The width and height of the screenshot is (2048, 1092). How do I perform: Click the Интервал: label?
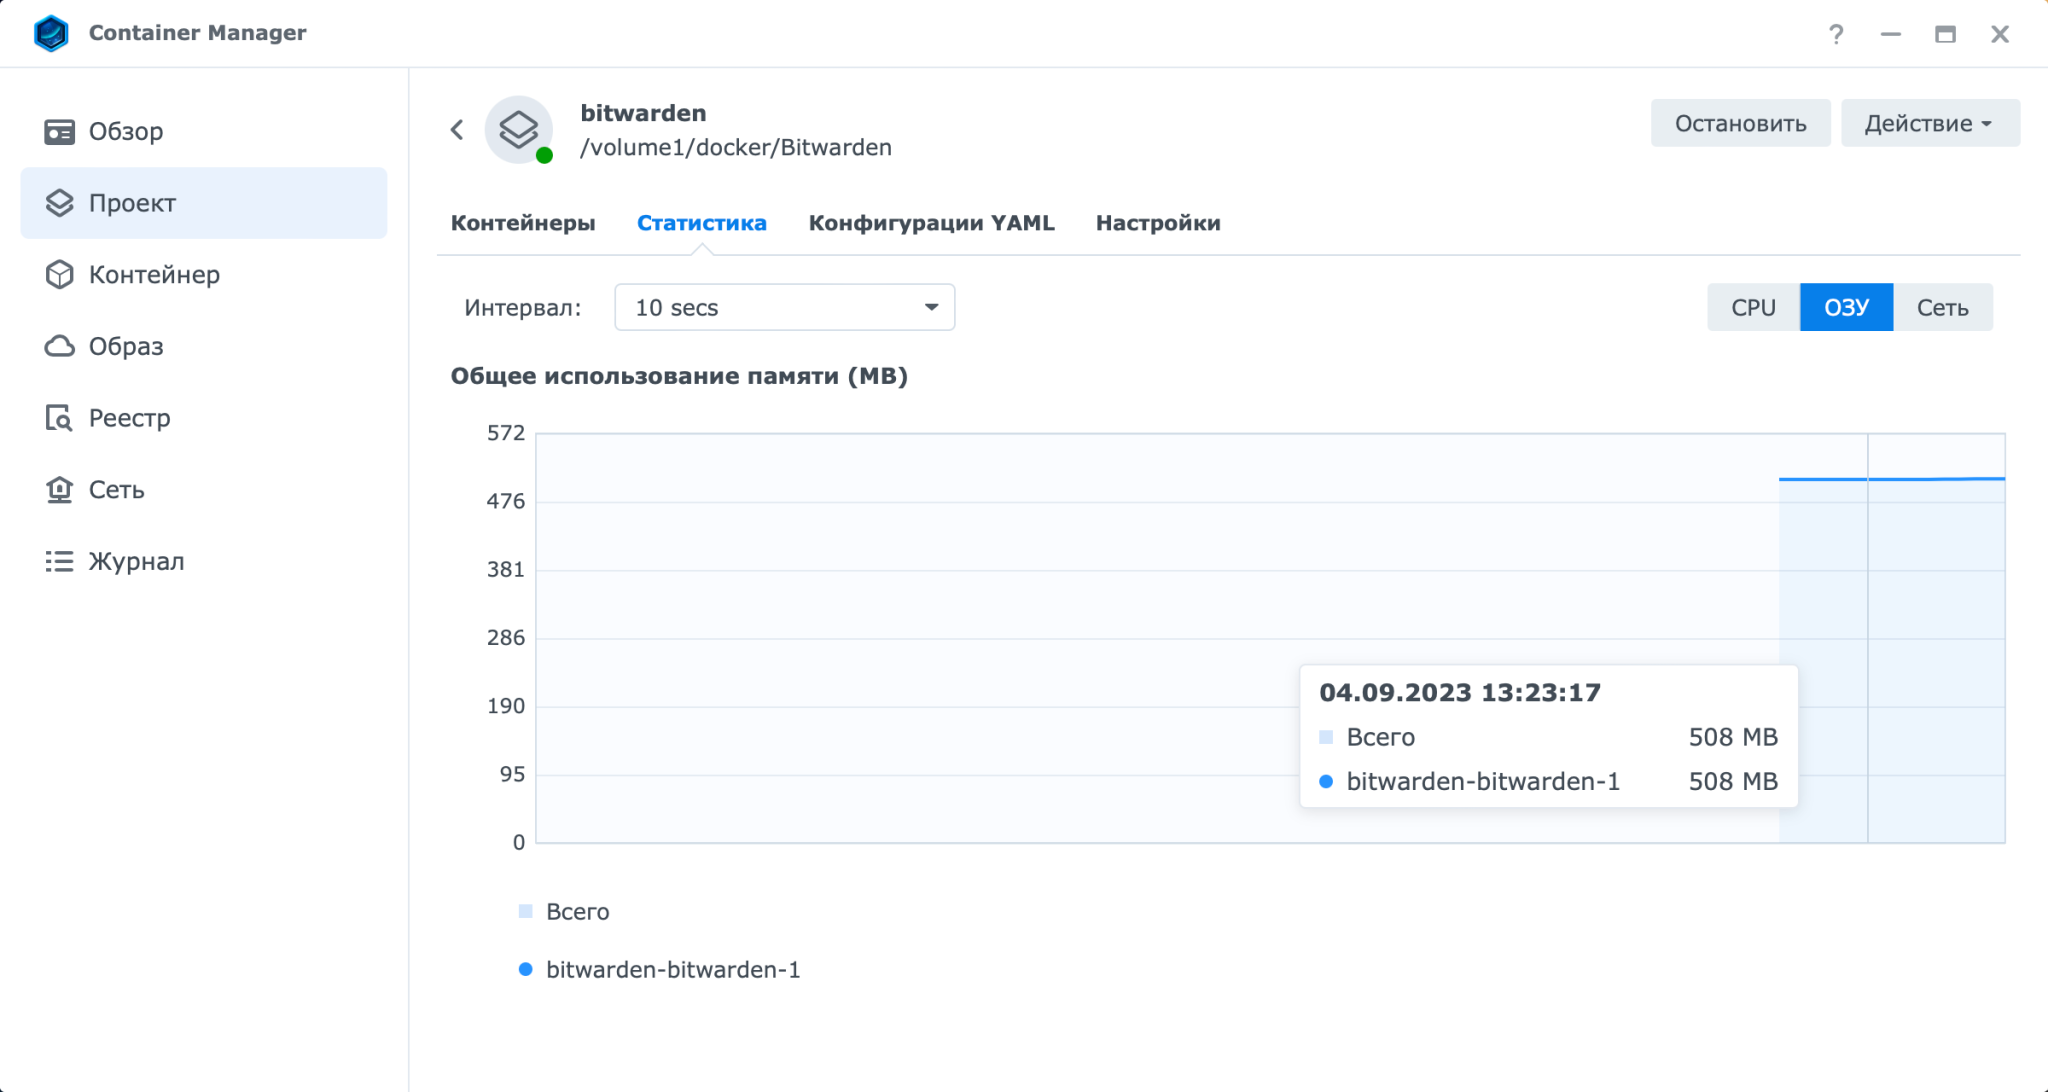(522, 307)
